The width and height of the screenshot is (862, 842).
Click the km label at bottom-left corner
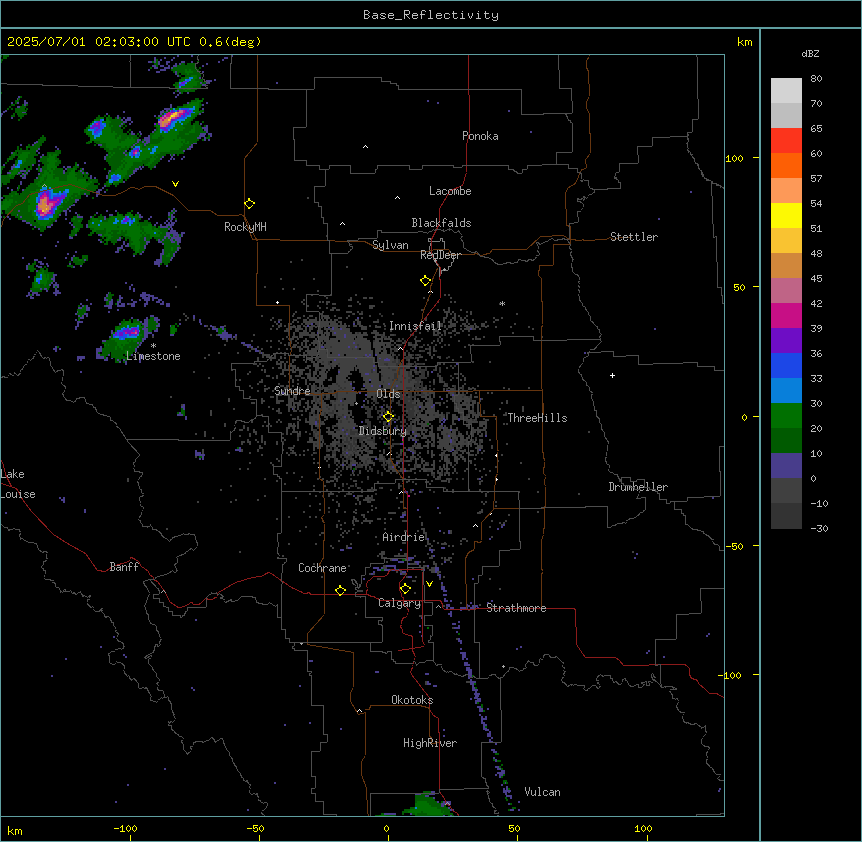tap(15, 830)
